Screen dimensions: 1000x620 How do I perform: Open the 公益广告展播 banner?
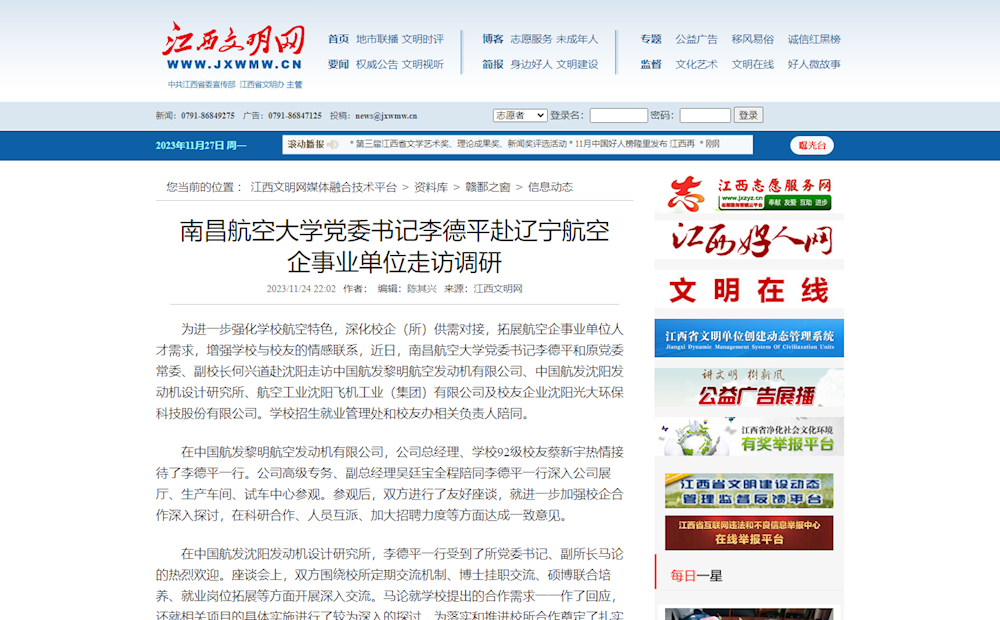[749, 387]
